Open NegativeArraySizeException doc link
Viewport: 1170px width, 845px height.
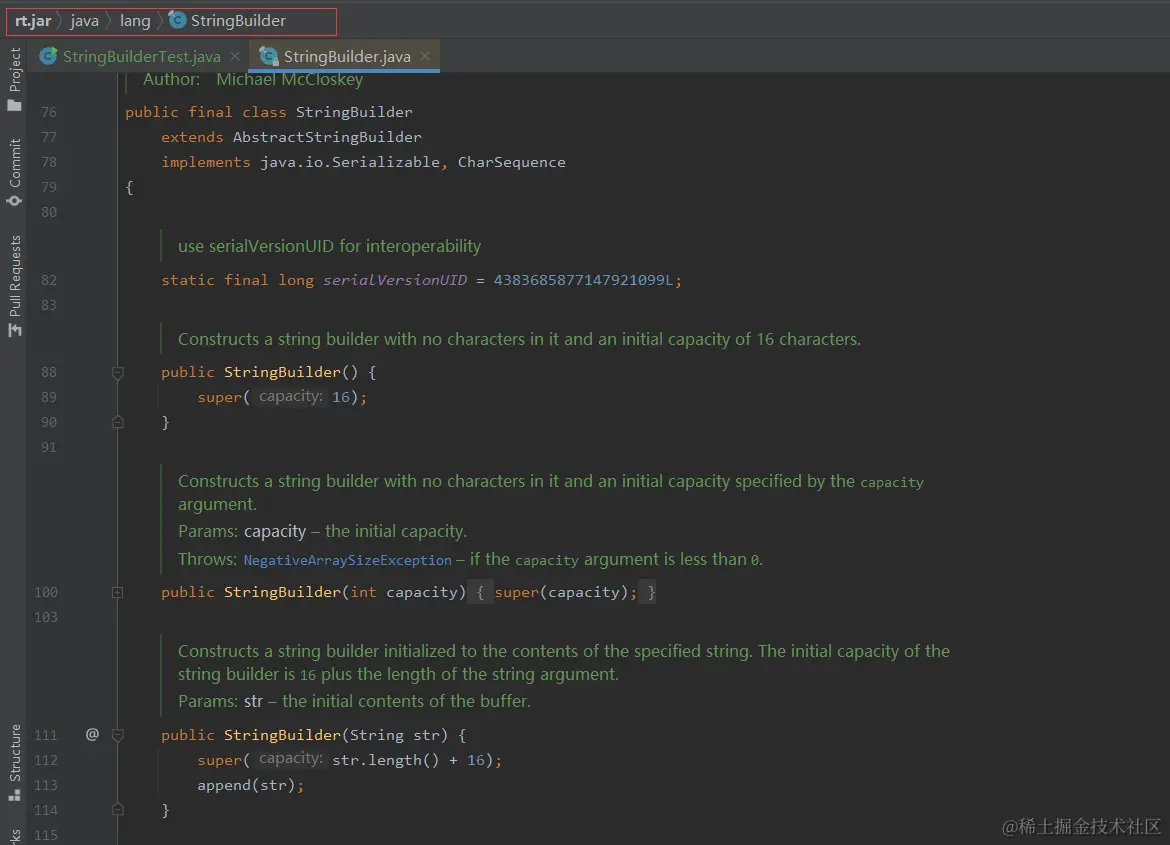347,560
